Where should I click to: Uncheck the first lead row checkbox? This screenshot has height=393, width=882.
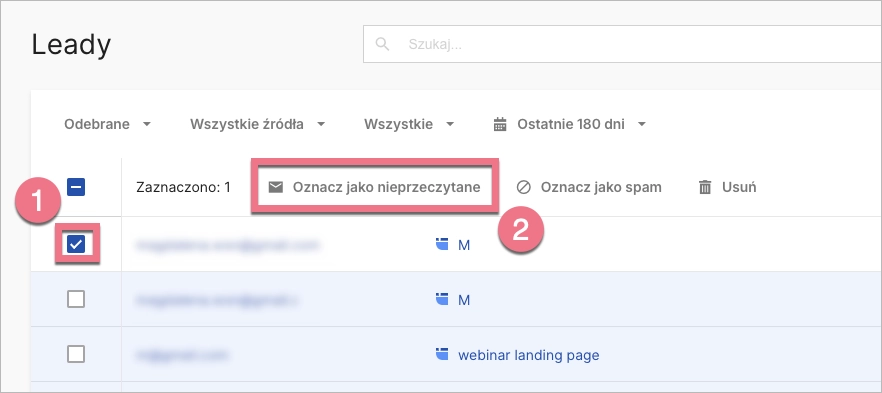coord(76,245)
